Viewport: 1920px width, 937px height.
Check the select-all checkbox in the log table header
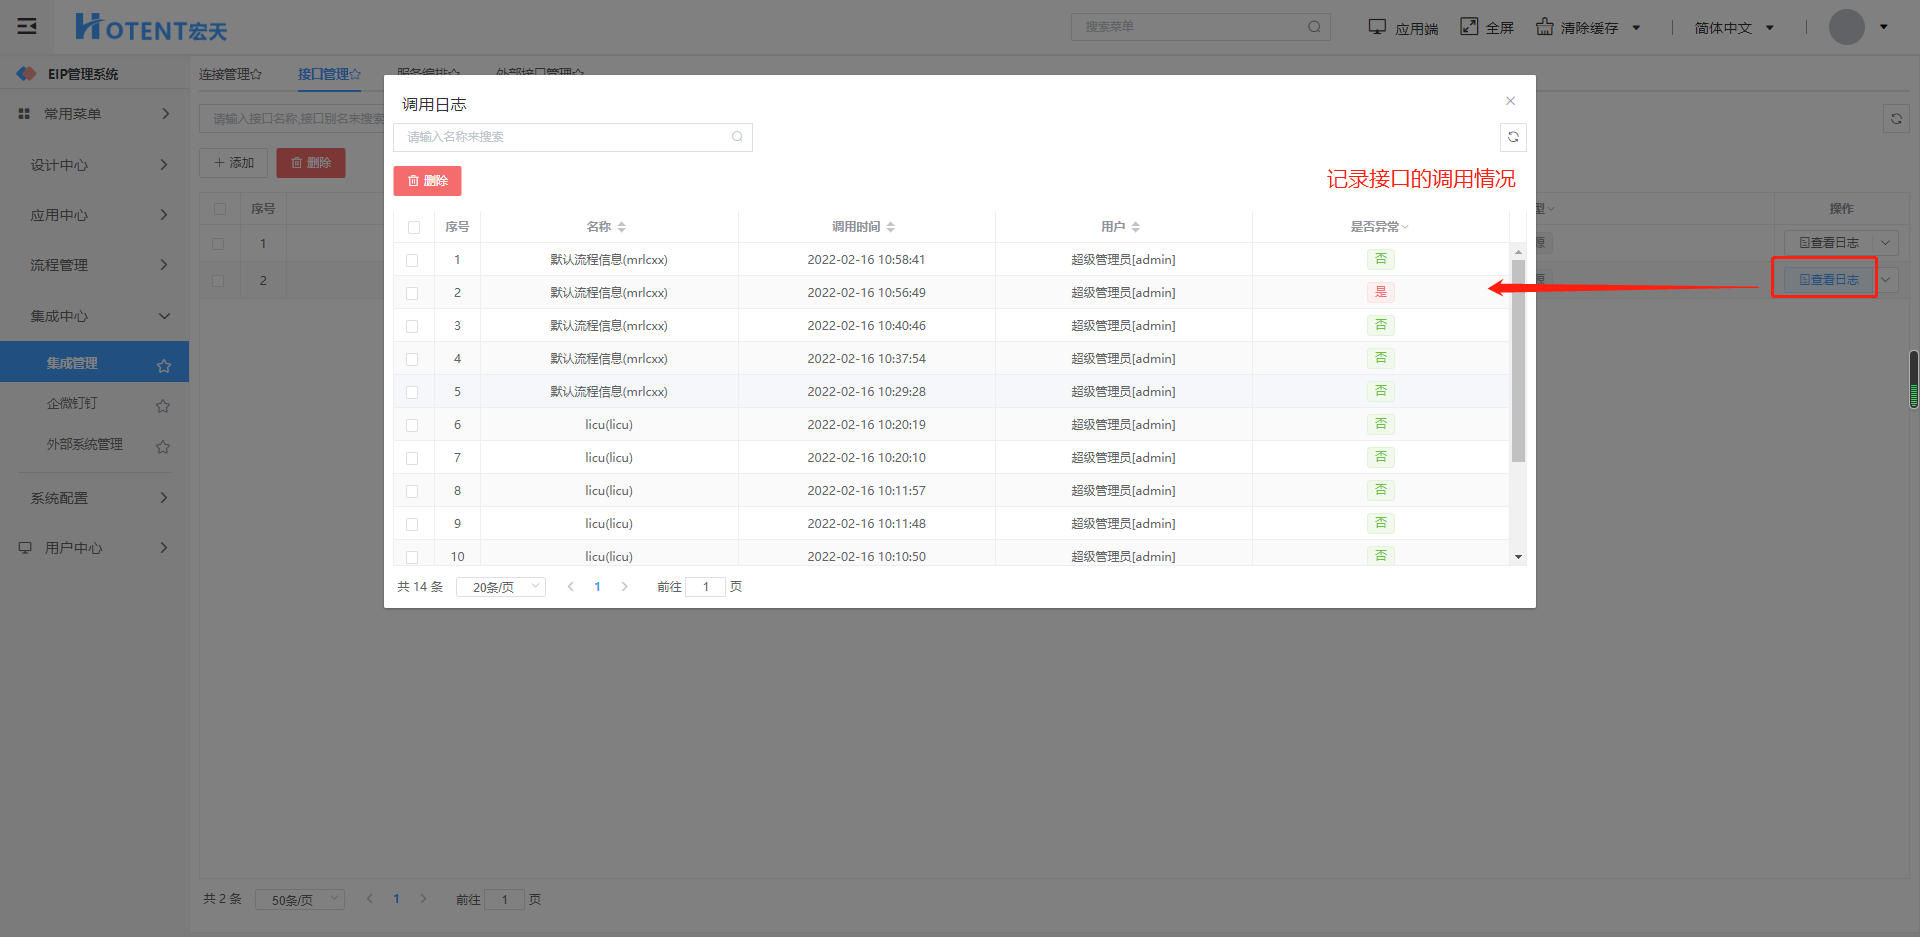click(x=414, y=227)
